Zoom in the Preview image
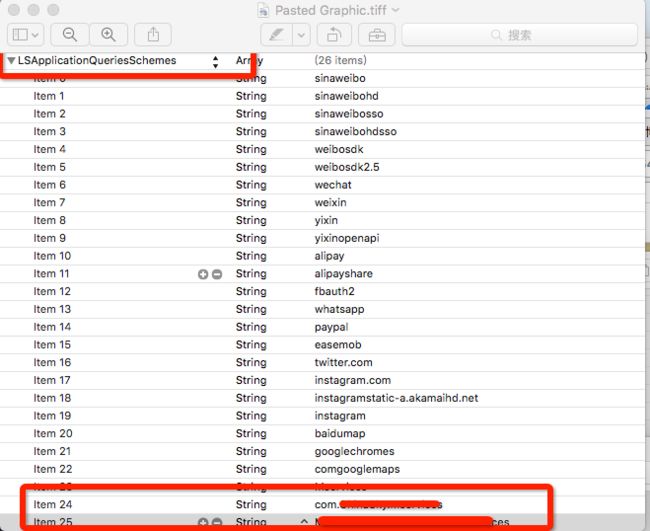 [109, 34]
